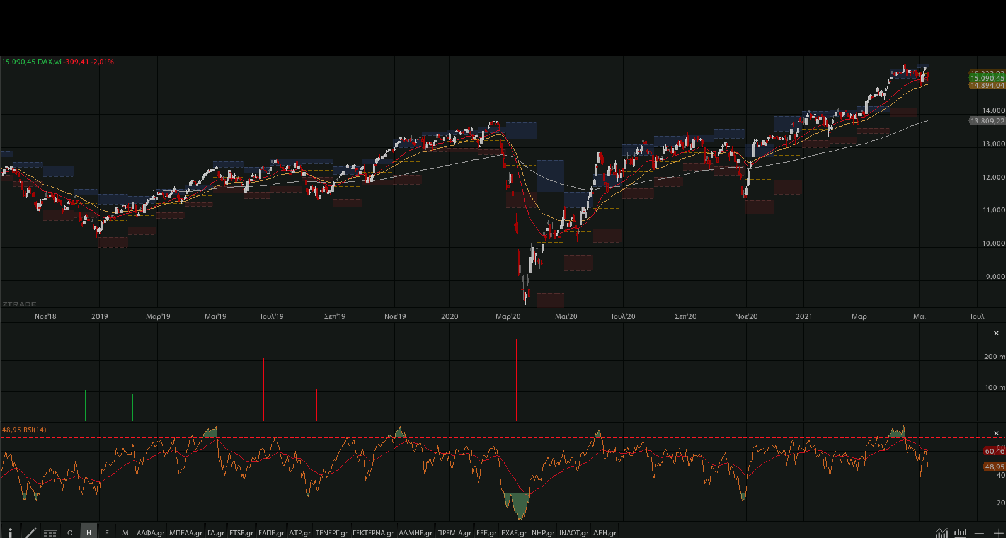The width and height of the screenshot is (1006, 538).
Task: Select the line drawing tool
Action: [x=30, y=532]
